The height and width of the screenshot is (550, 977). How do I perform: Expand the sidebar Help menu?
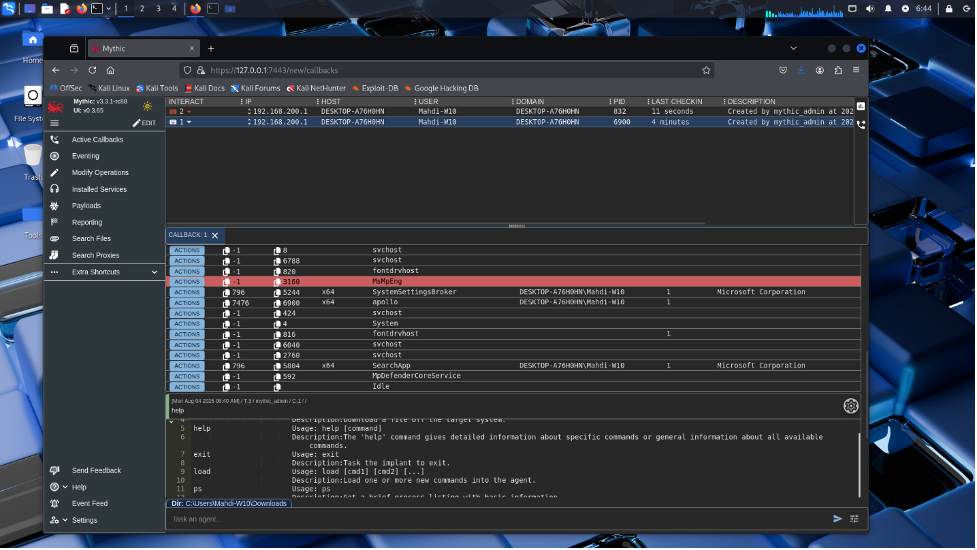coord(65,488)
